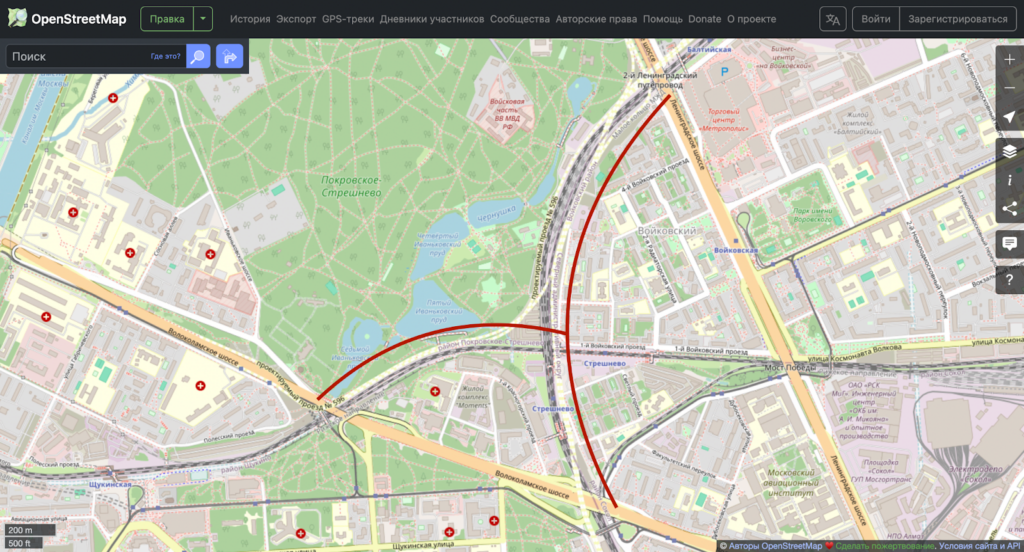Click the zoom in plus button
This screenshot has width=1024, height=552.
(x=1009, y=59)
